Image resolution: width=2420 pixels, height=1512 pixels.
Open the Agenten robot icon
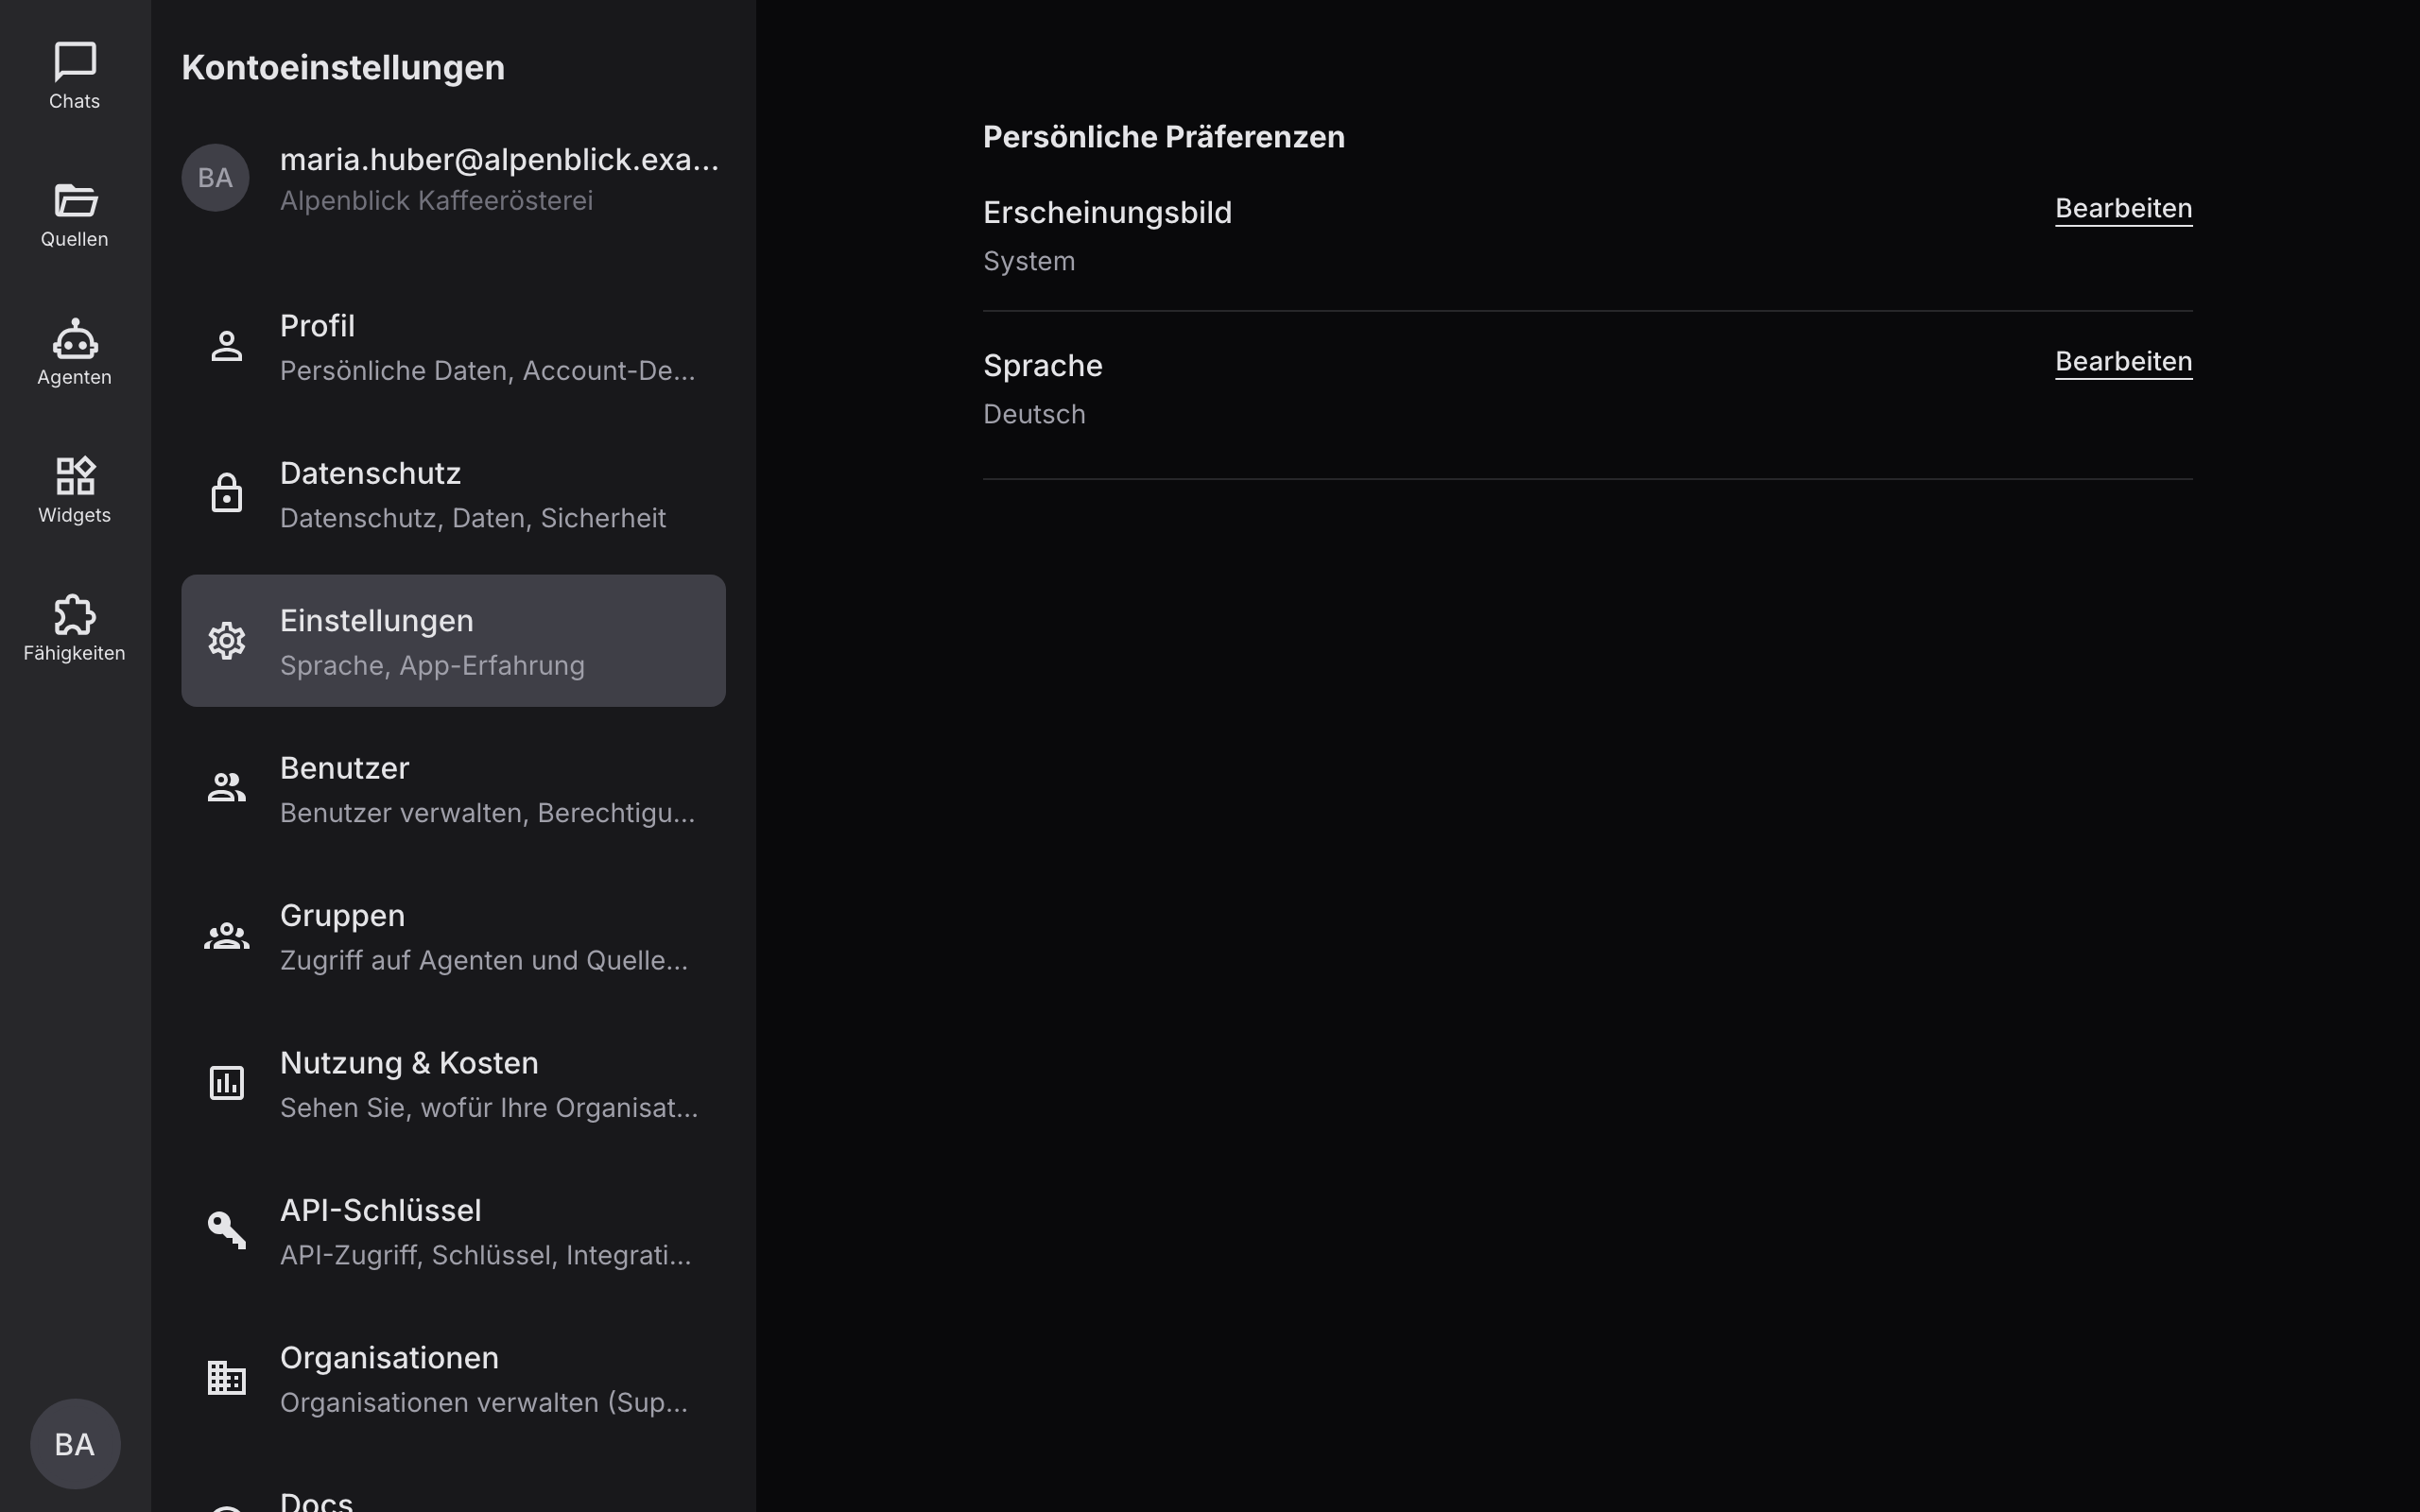click(75, 338)
